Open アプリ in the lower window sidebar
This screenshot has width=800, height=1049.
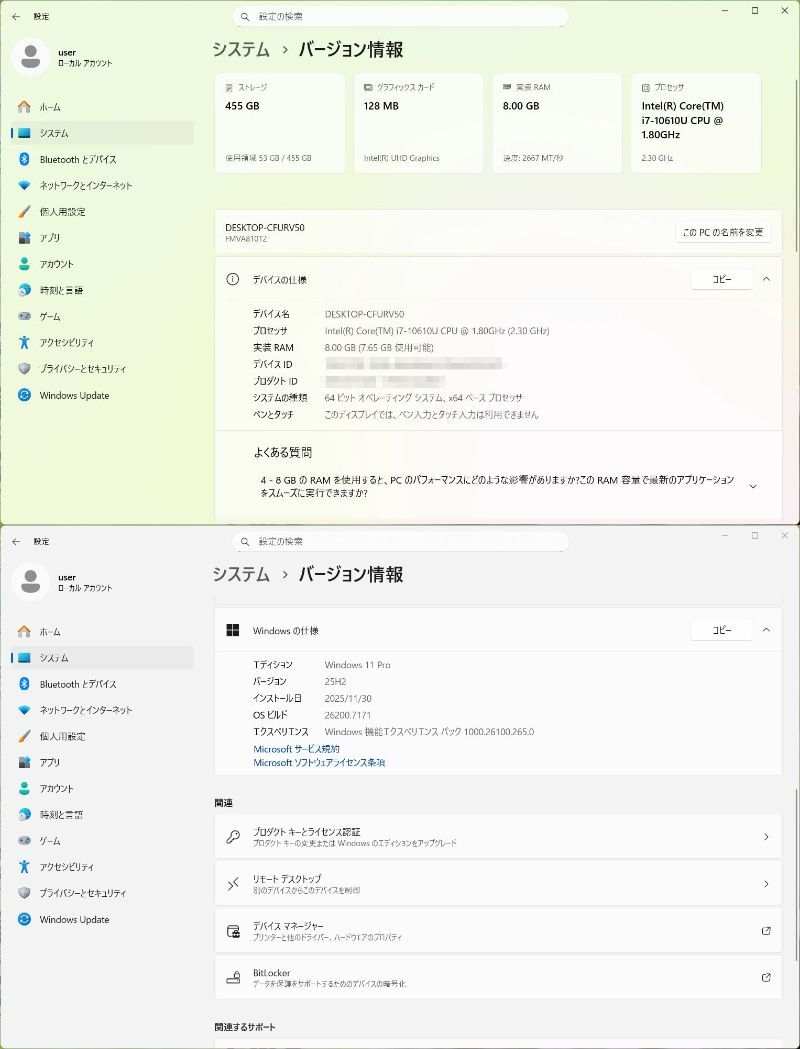pos(49,762)
